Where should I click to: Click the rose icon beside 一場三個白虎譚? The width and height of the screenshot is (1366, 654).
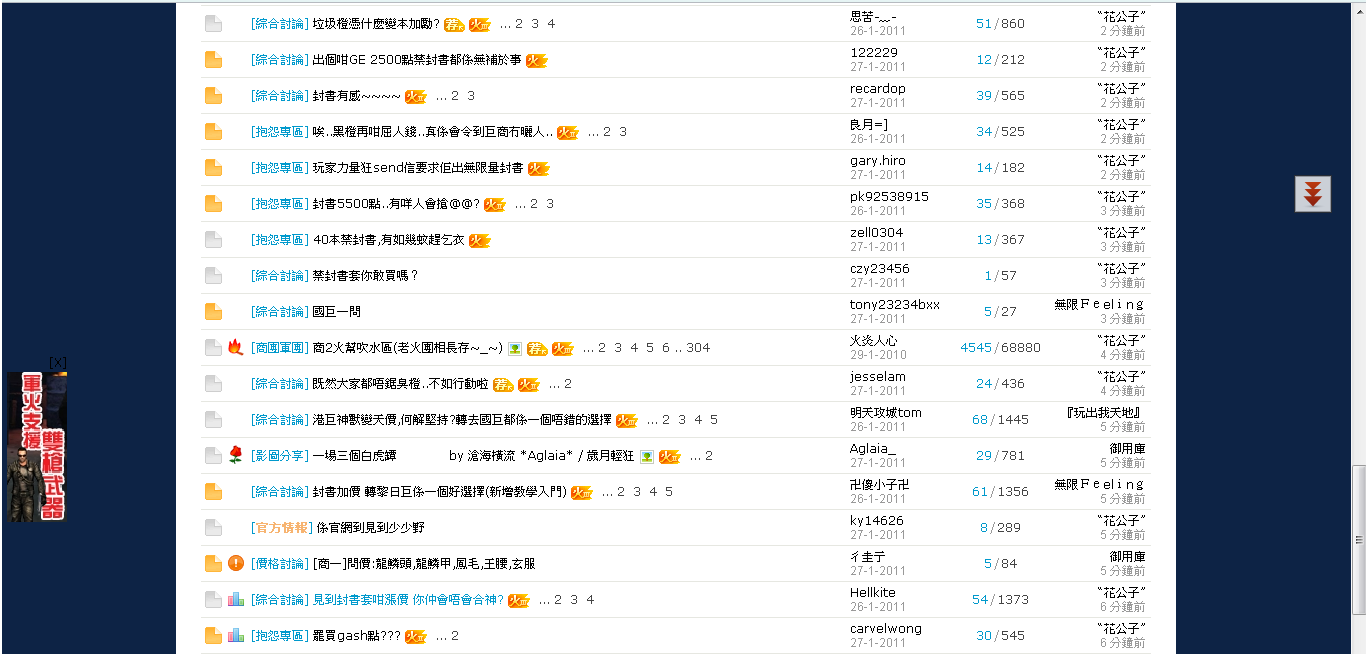[236, 455]
